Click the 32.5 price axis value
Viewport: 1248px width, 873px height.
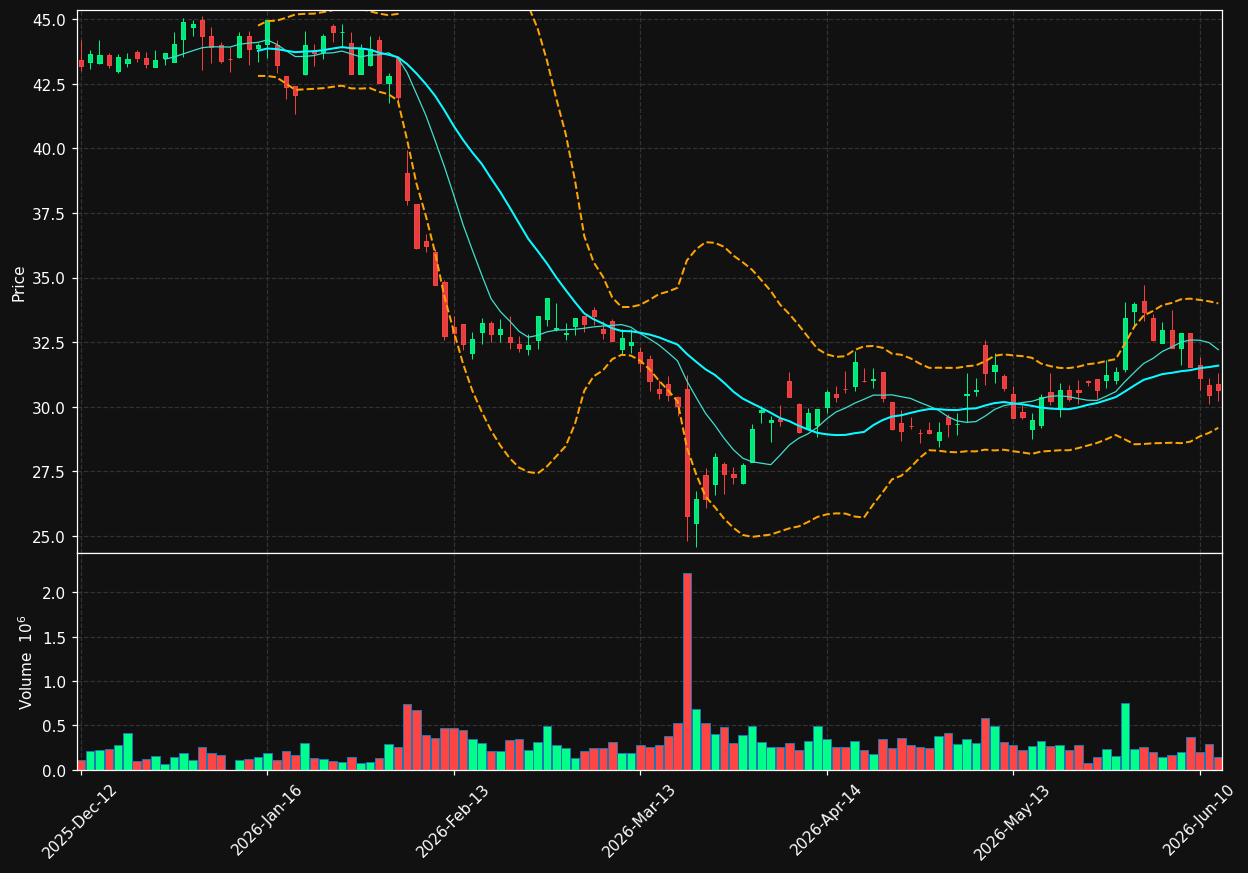(50, 343)
